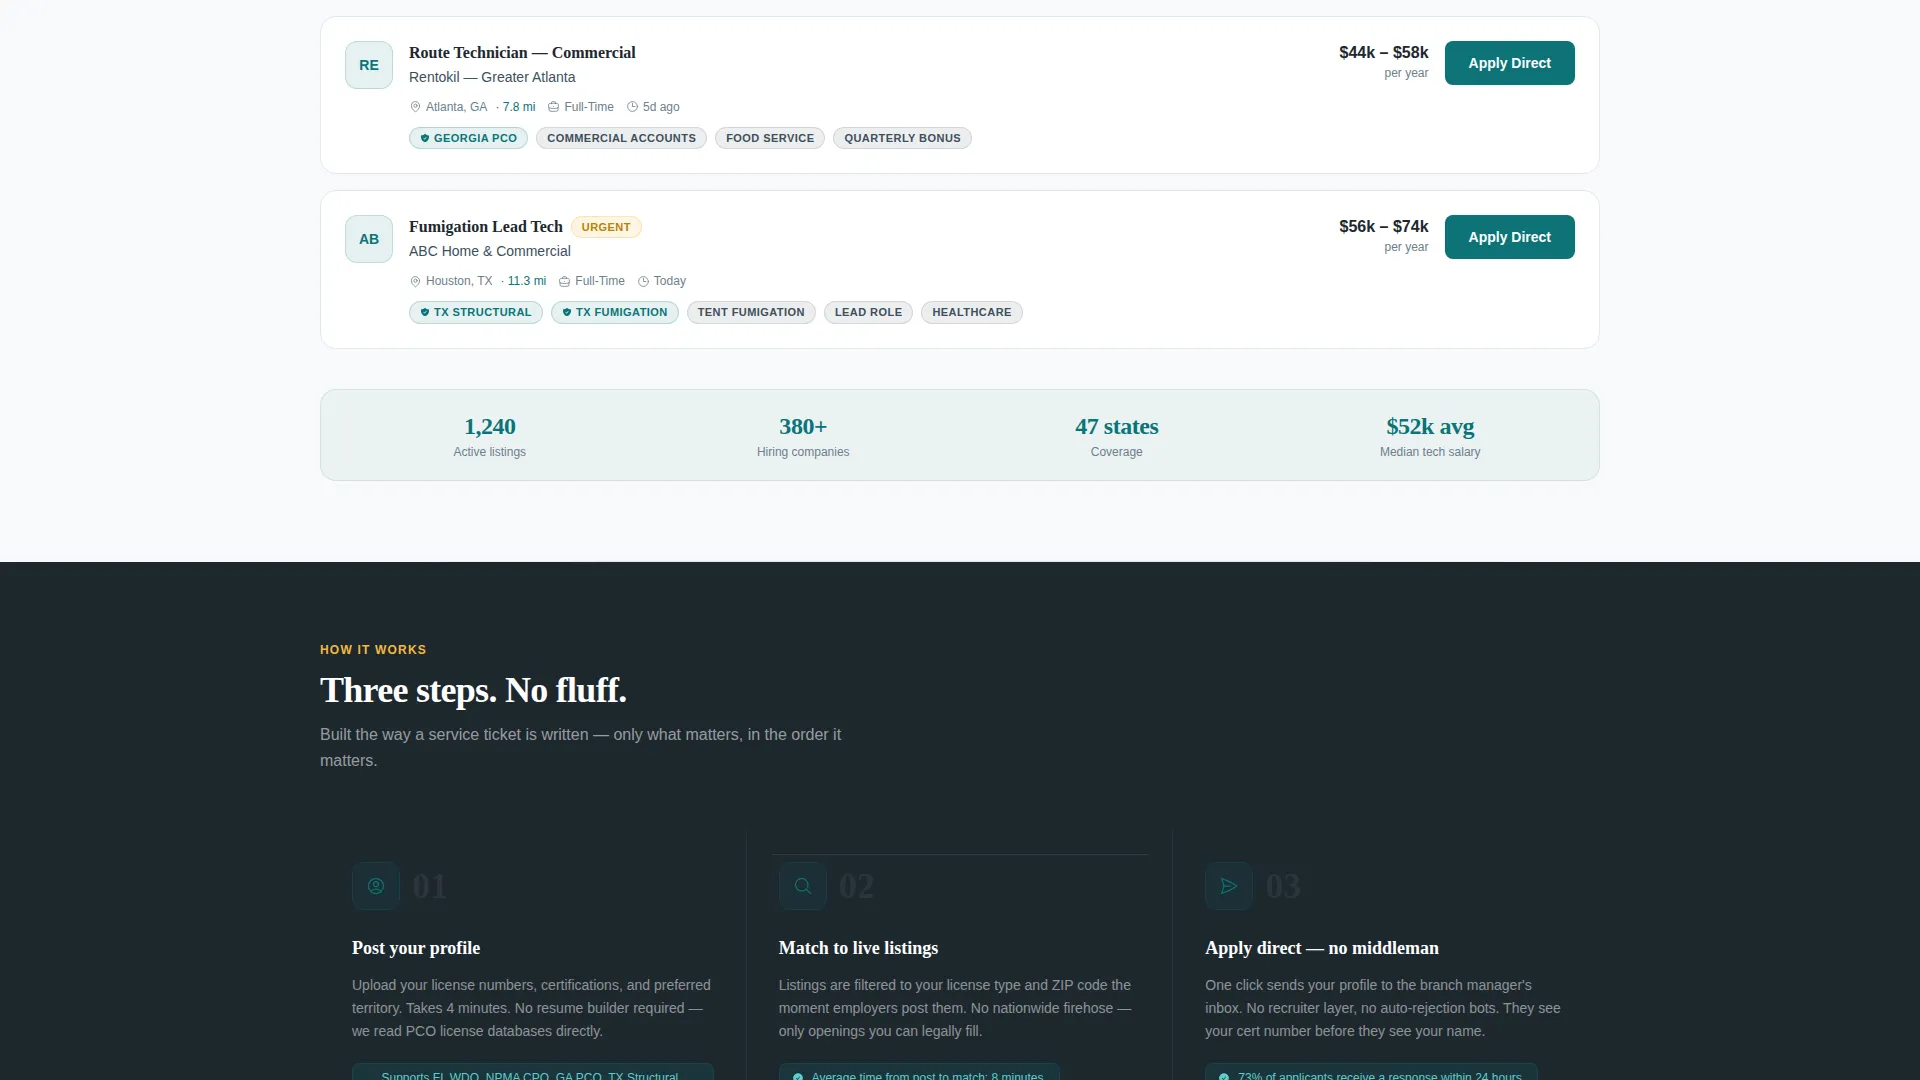
Task: Apply Direct to the Route Technician job
Action: (x=1509, y=63)
